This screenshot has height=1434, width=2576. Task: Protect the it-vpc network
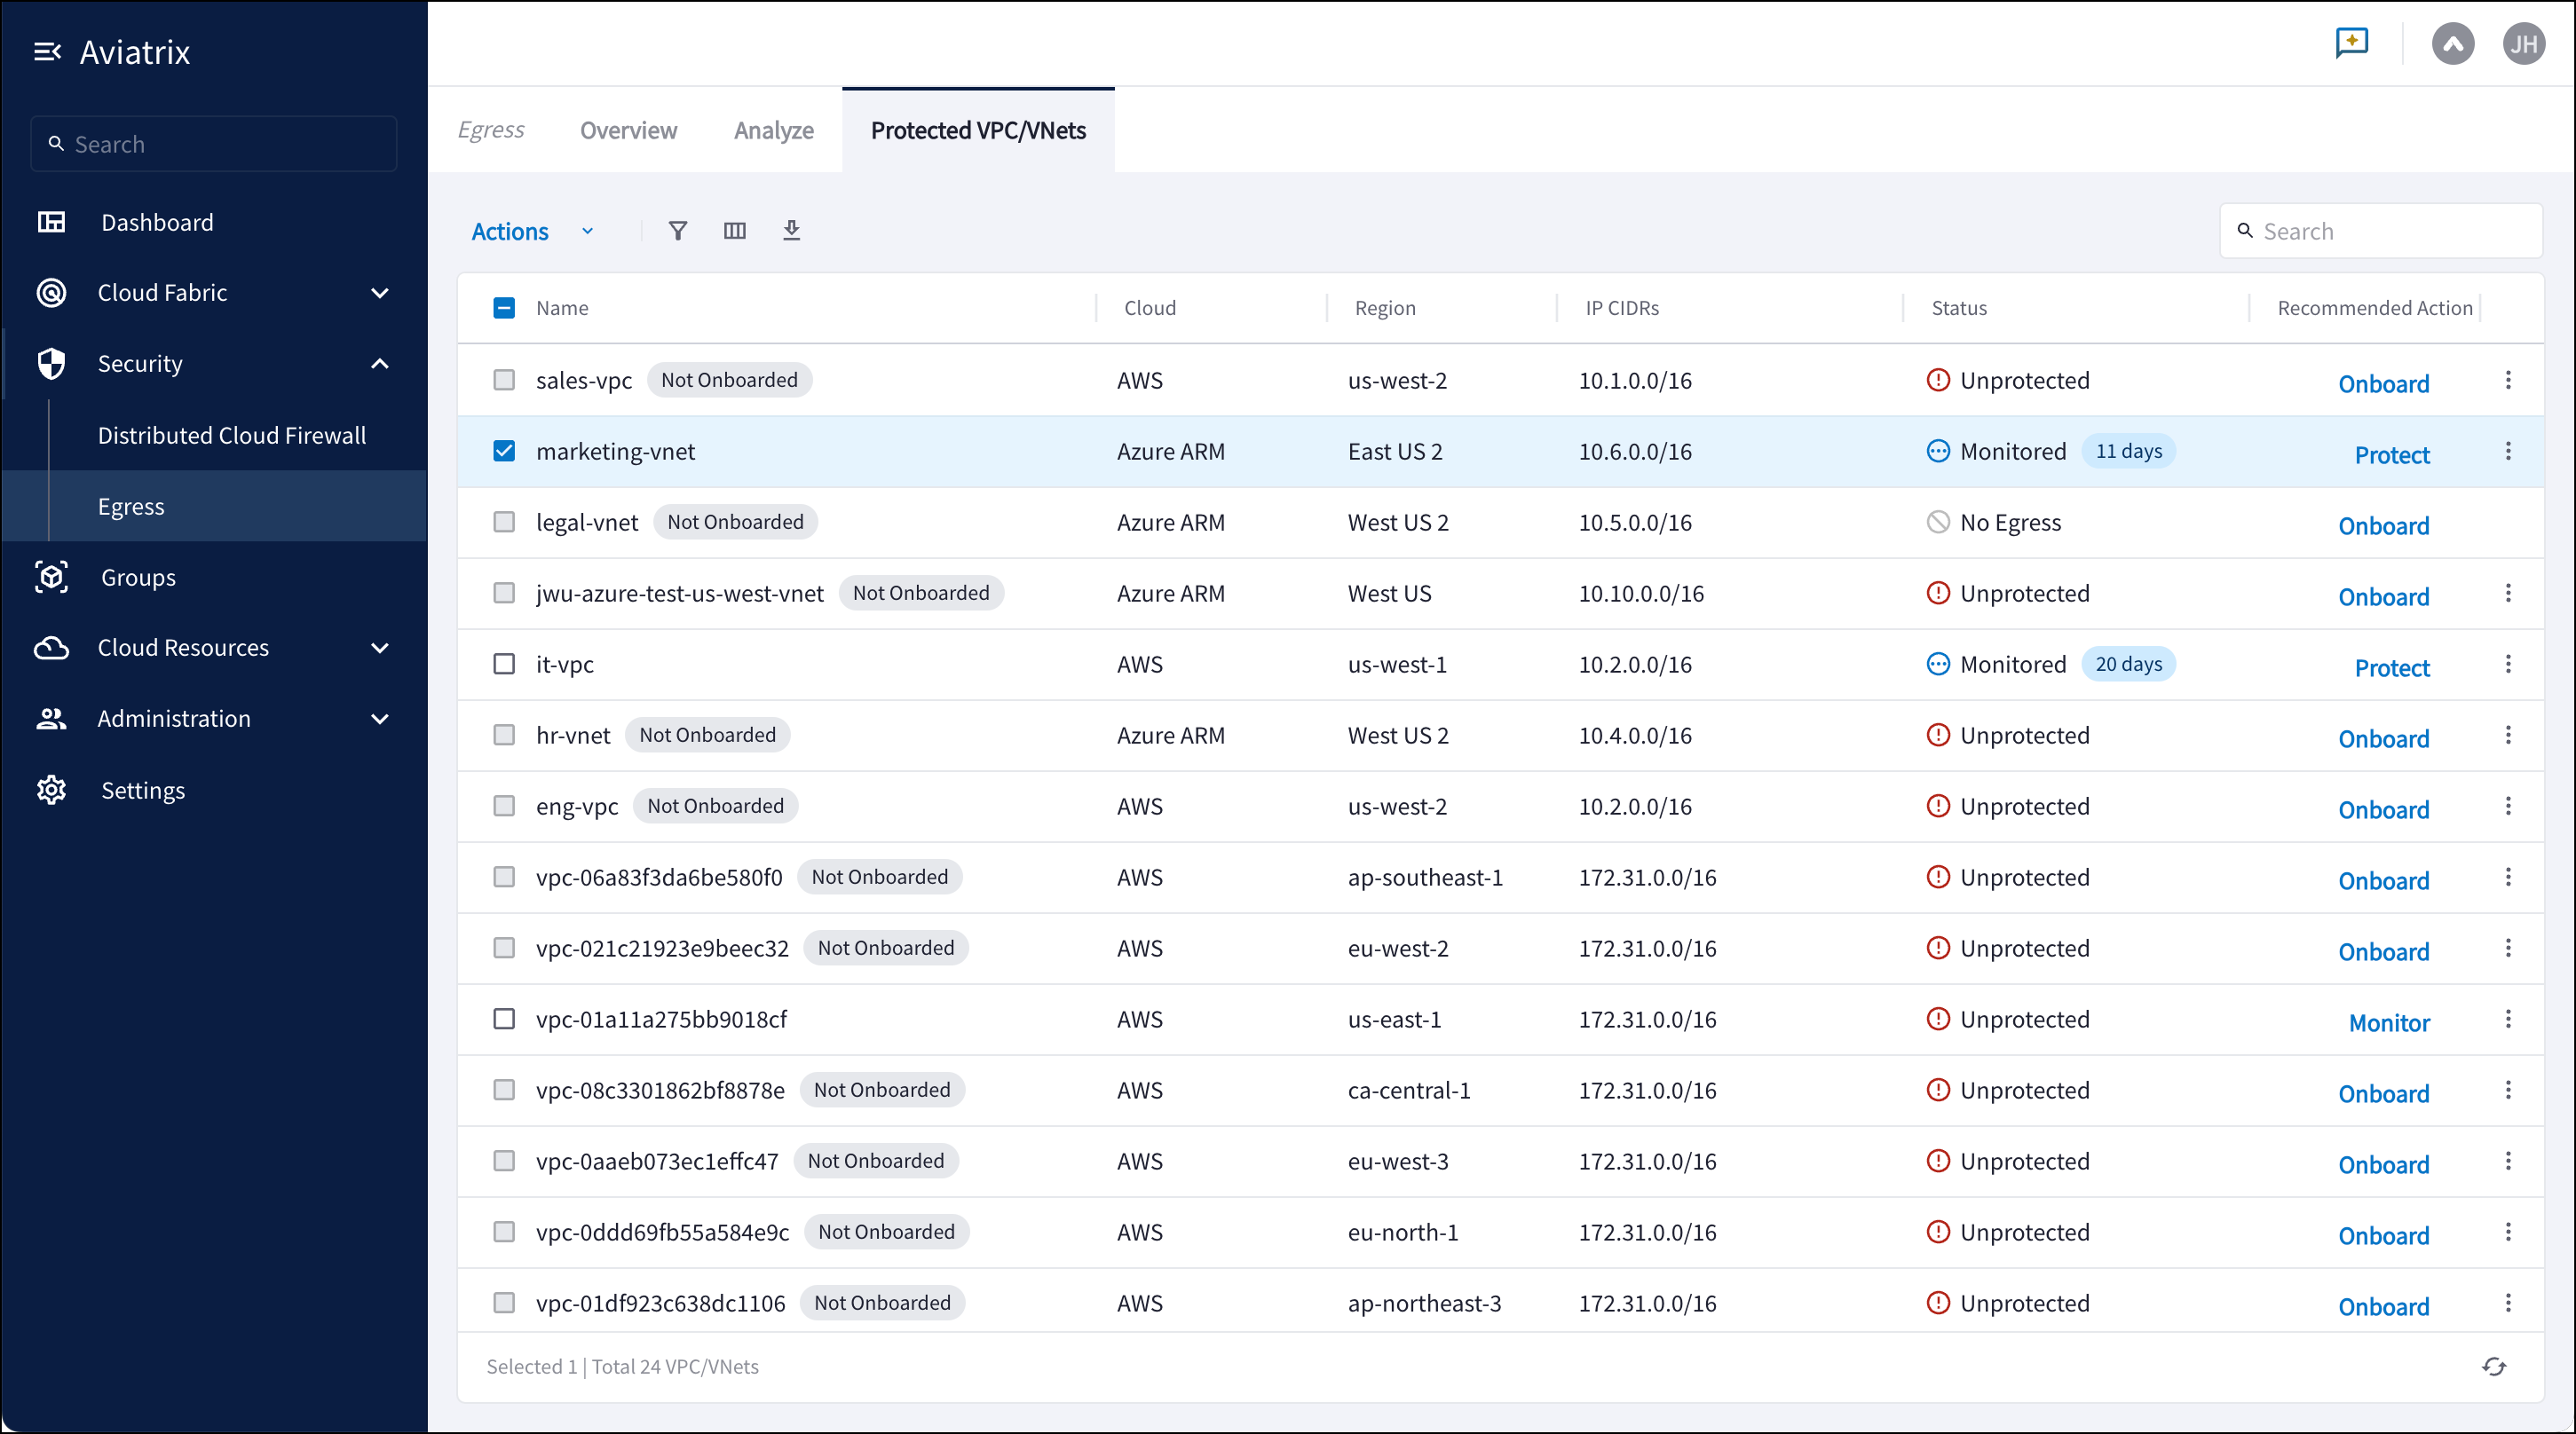[x=2392, y=667]
